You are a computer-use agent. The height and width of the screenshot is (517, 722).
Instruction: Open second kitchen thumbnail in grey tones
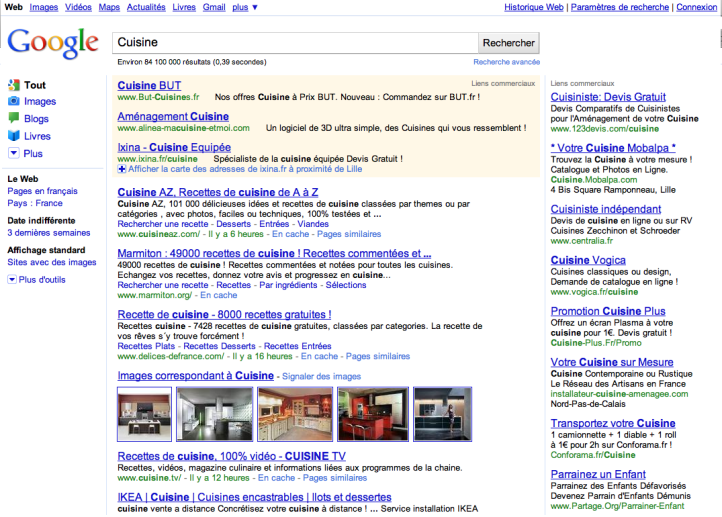point(215,414)
